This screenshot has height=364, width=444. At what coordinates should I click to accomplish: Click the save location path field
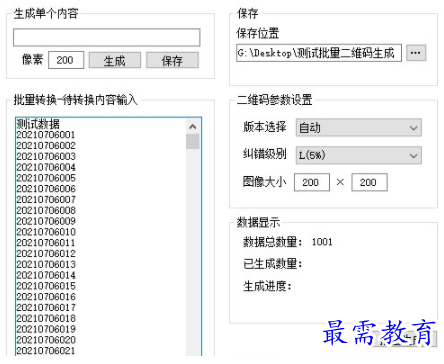(319, 53)
